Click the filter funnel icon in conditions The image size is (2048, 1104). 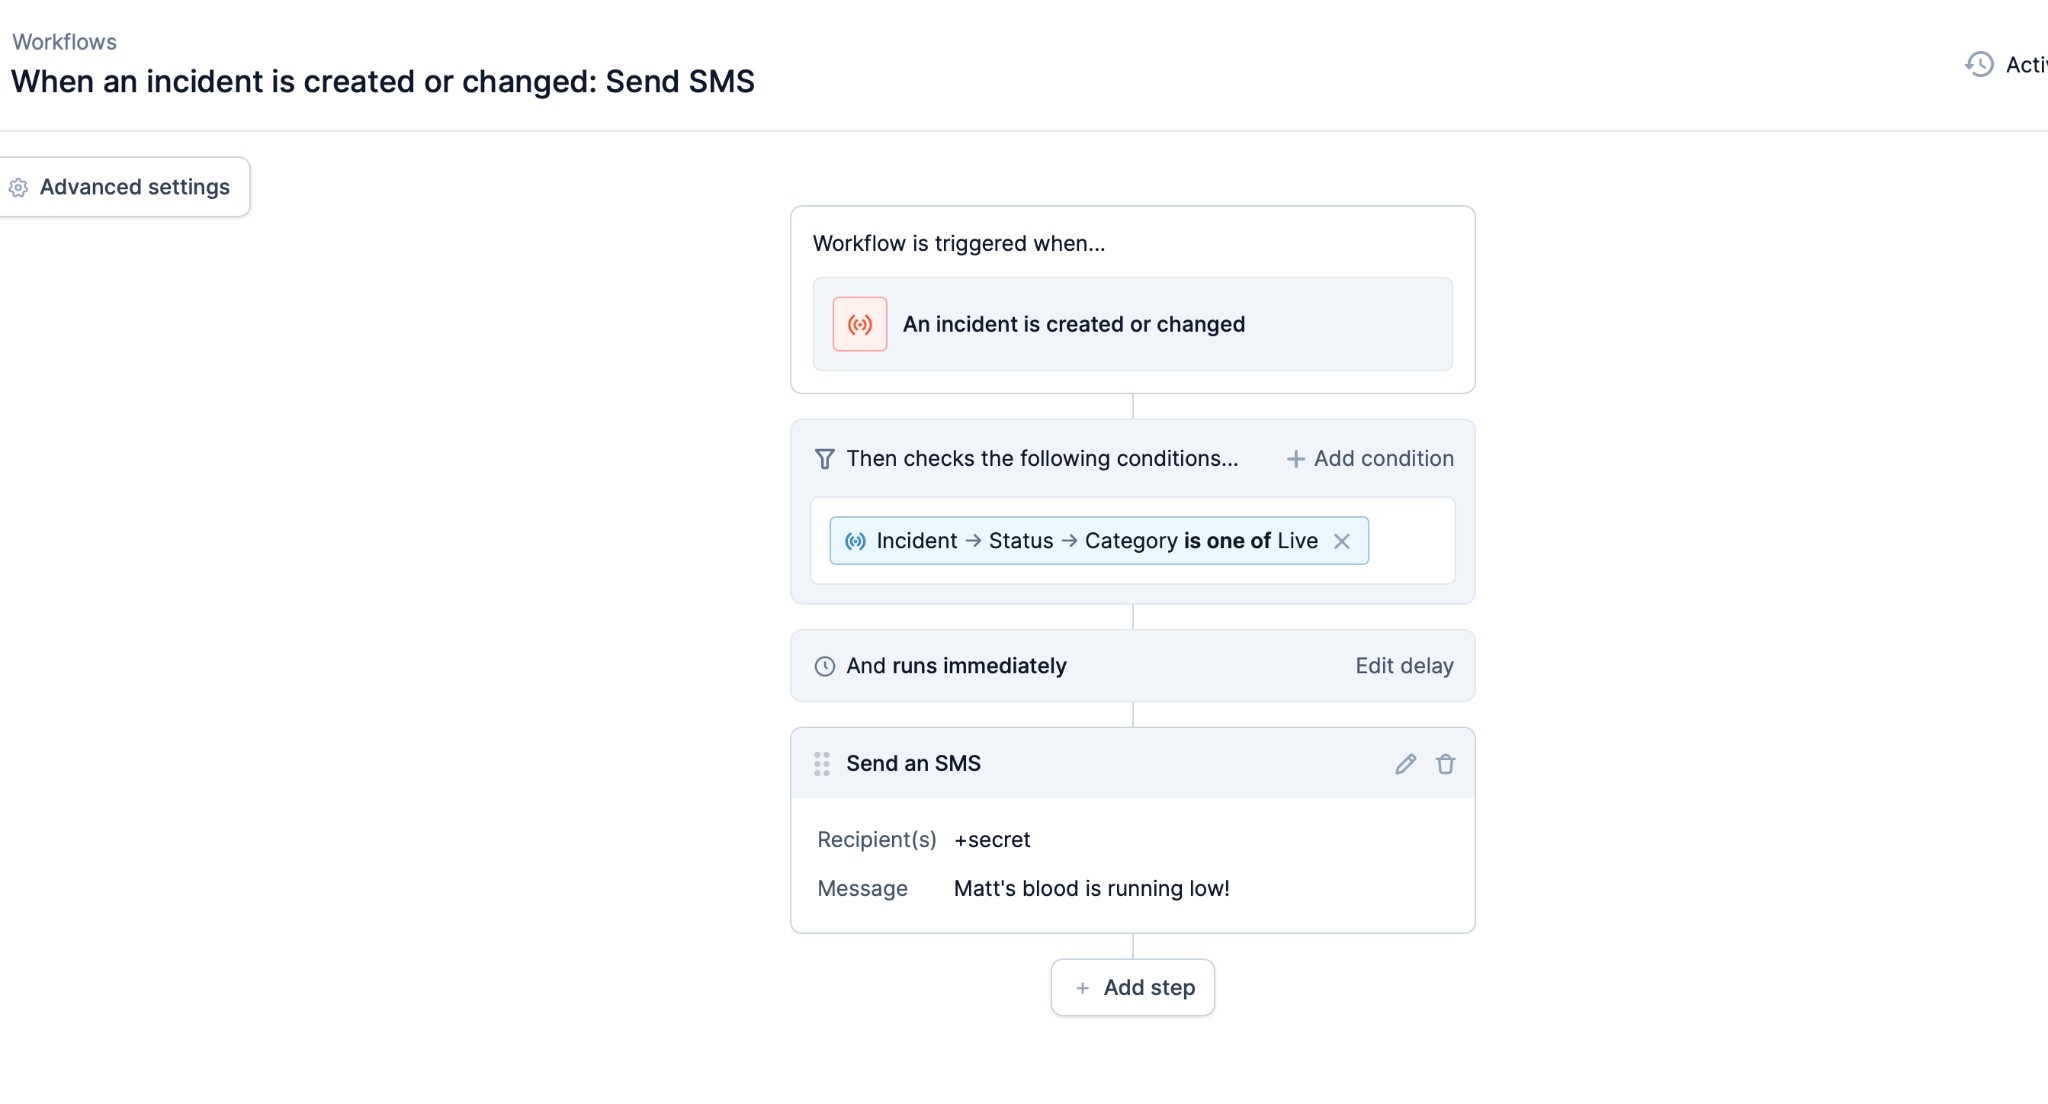coord(824,459)
